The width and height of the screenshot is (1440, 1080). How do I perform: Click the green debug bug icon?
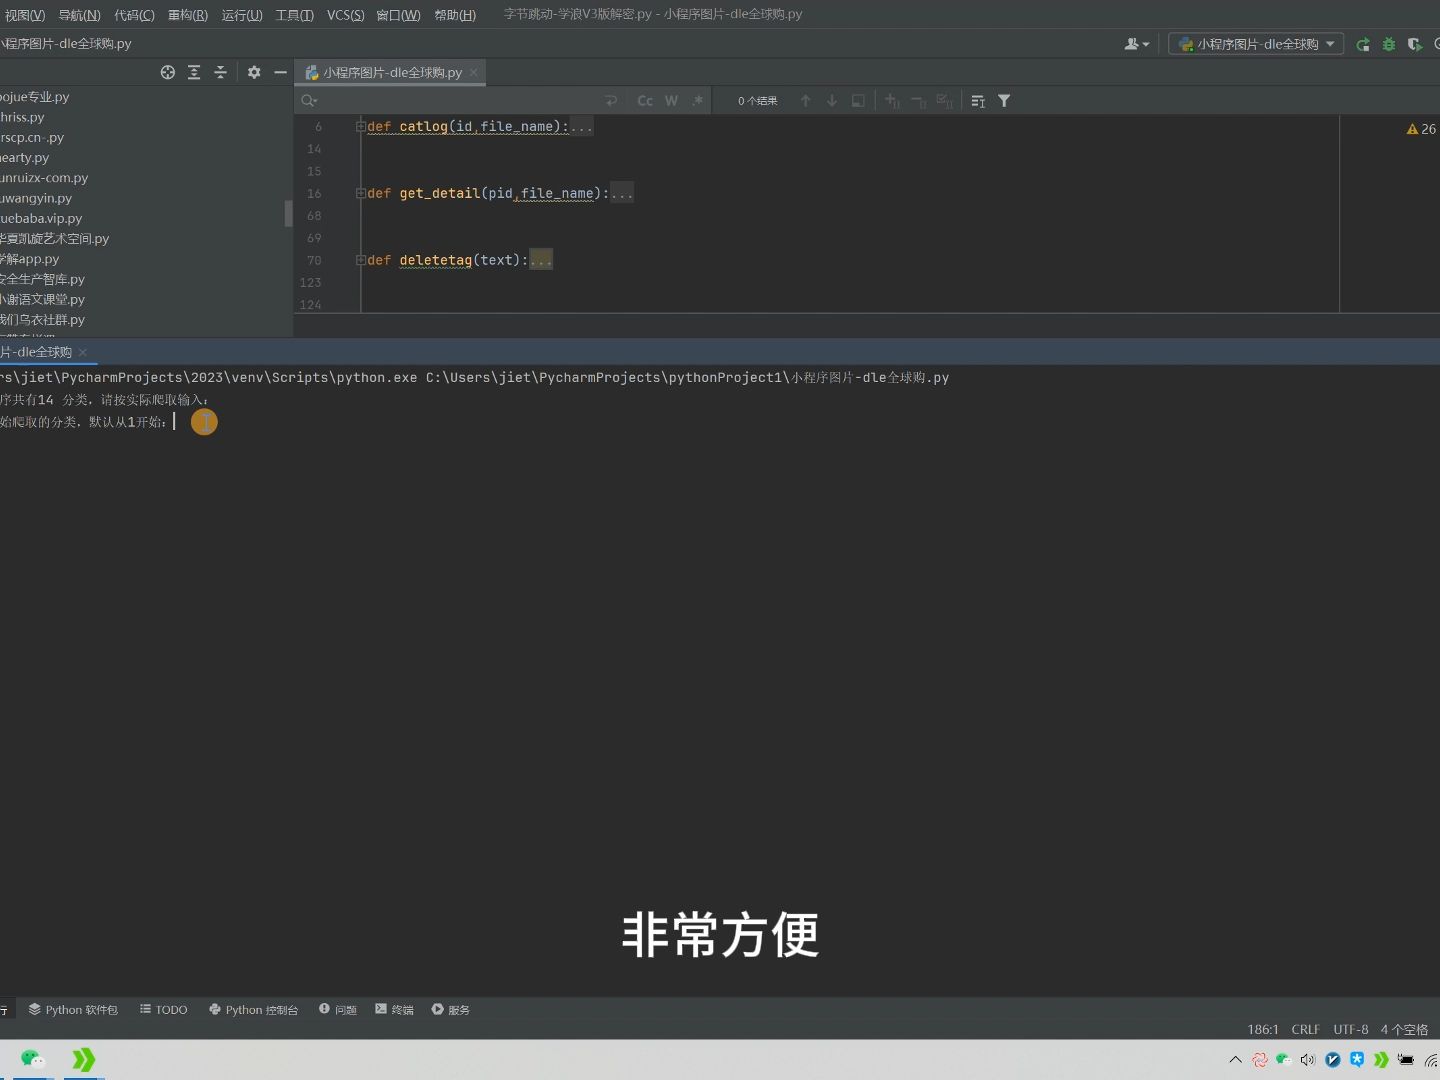[x=1389, y=44]
